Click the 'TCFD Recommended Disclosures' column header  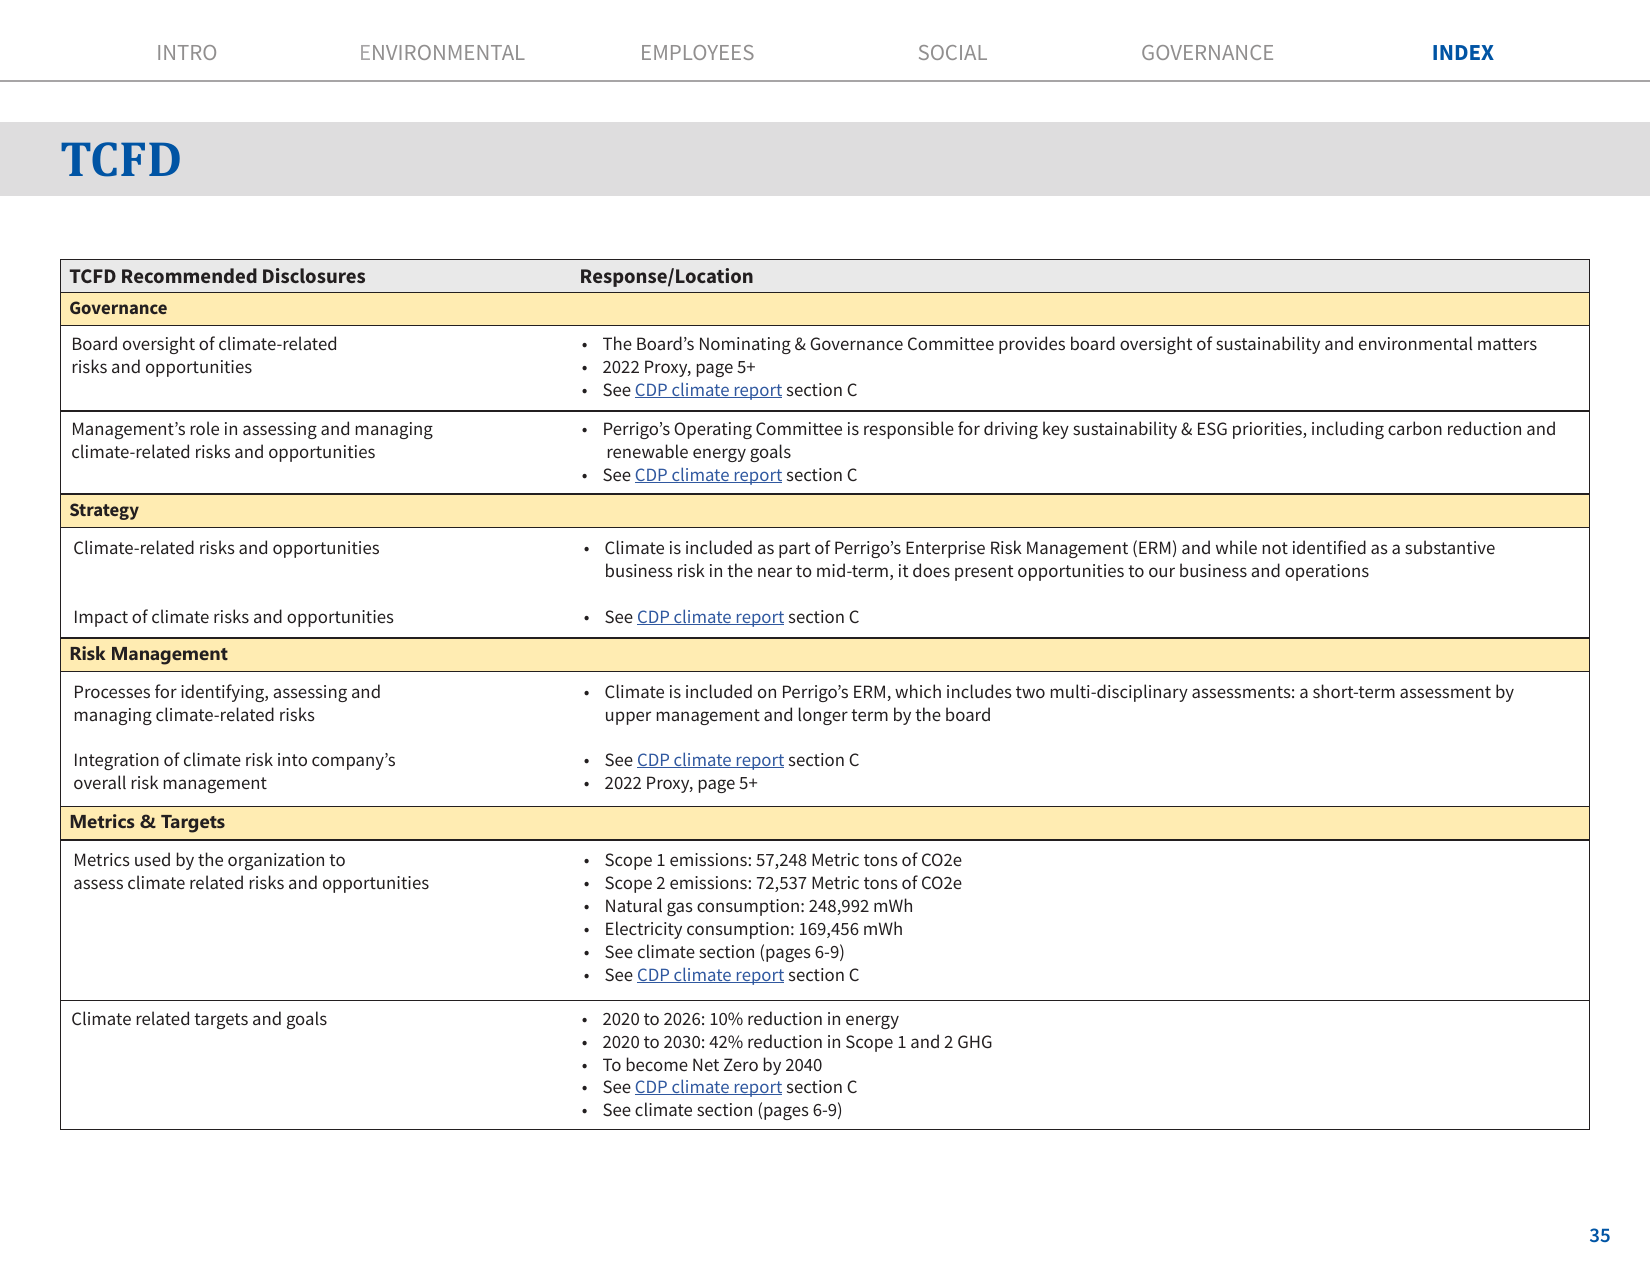pyautogui.click(x=217, y=276)
